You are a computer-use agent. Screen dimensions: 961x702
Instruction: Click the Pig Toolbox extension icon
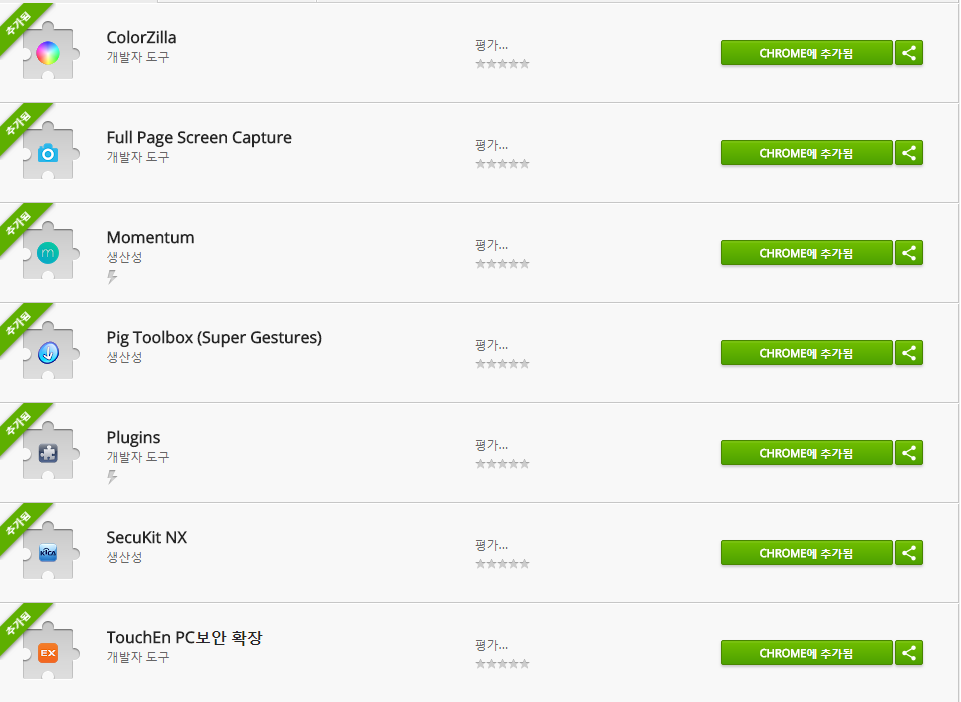pyautogui.click(x=48, y=353)
